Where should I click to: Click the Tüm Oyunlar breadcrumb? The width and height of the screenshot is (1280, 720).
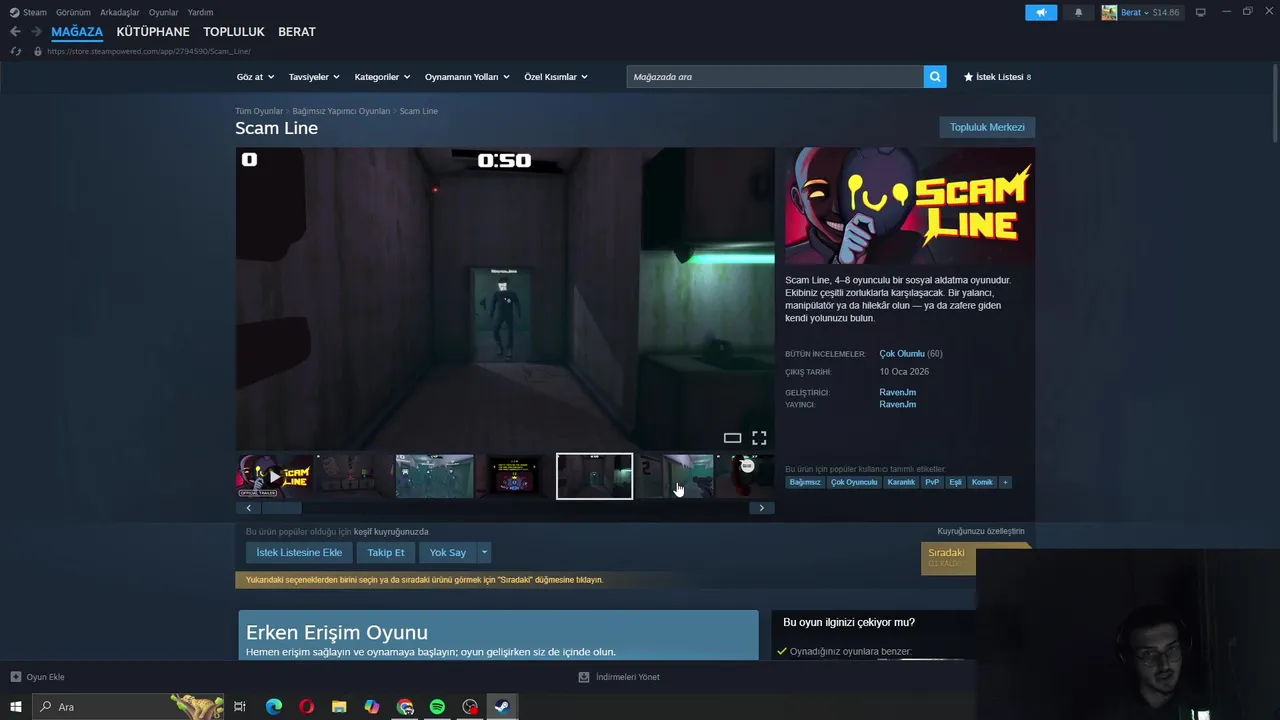[x=259, y=111]
